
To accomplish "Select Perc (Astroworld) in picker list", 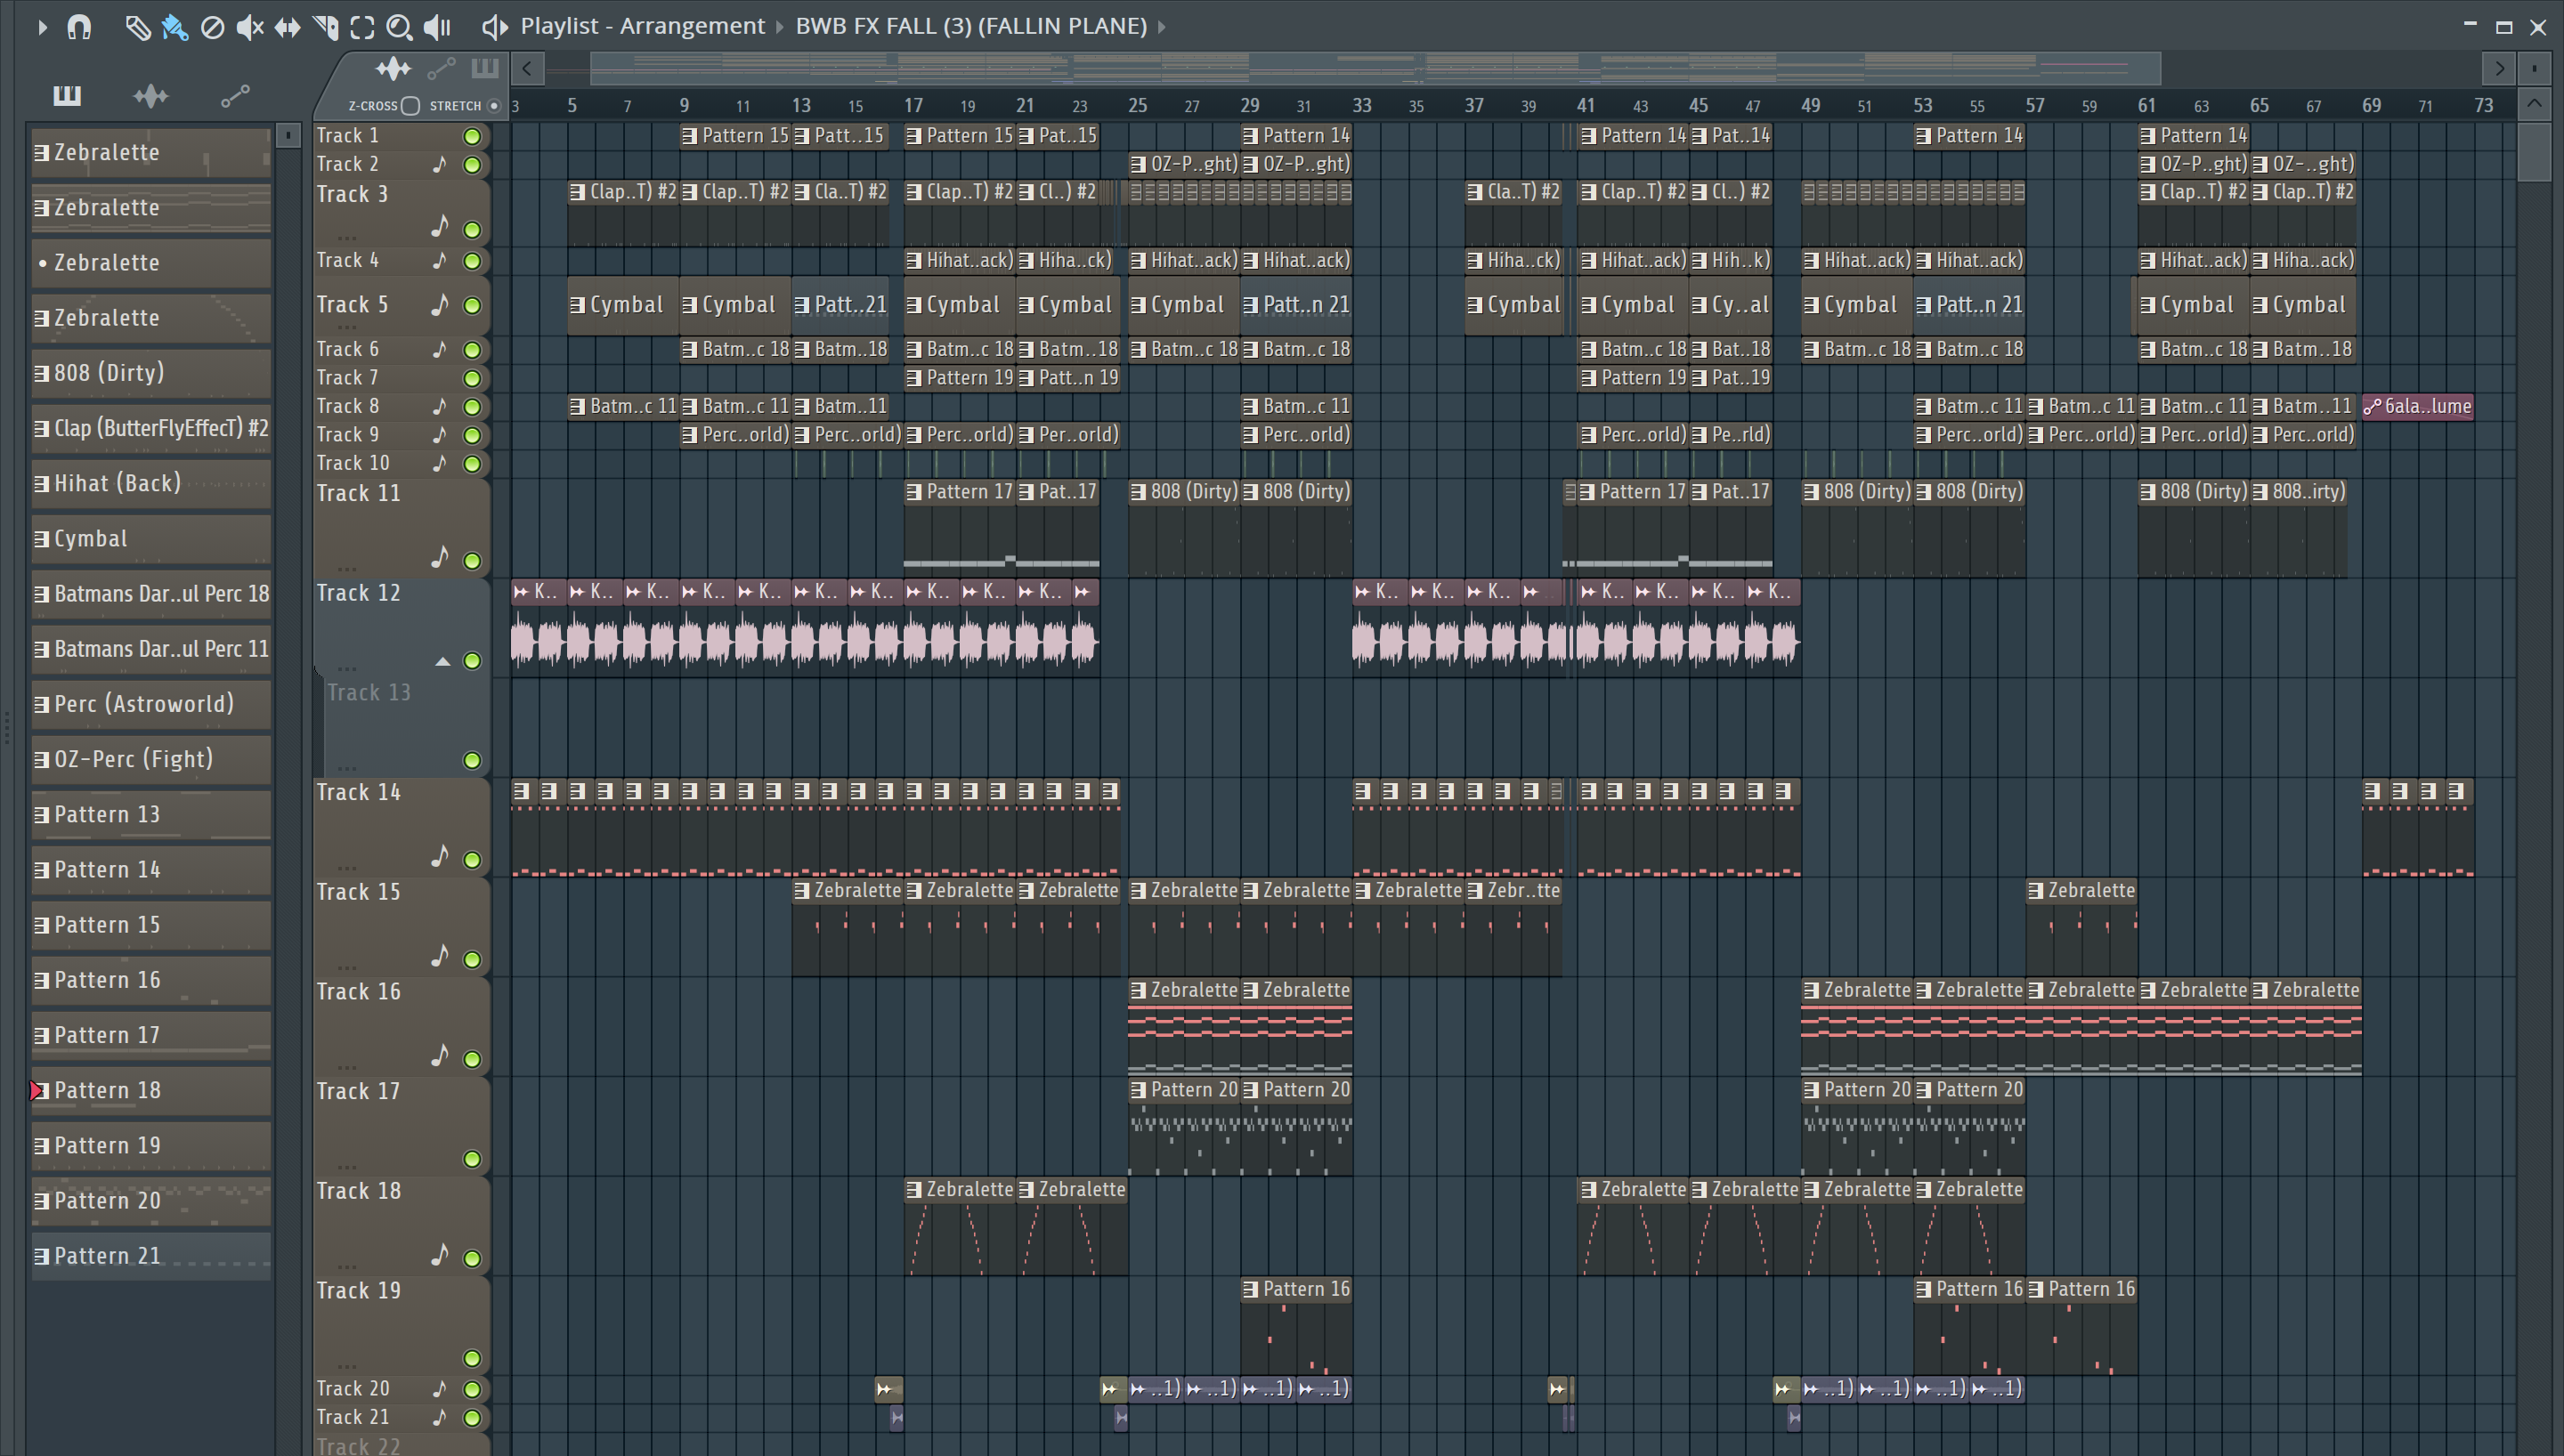I will [151, 704].
